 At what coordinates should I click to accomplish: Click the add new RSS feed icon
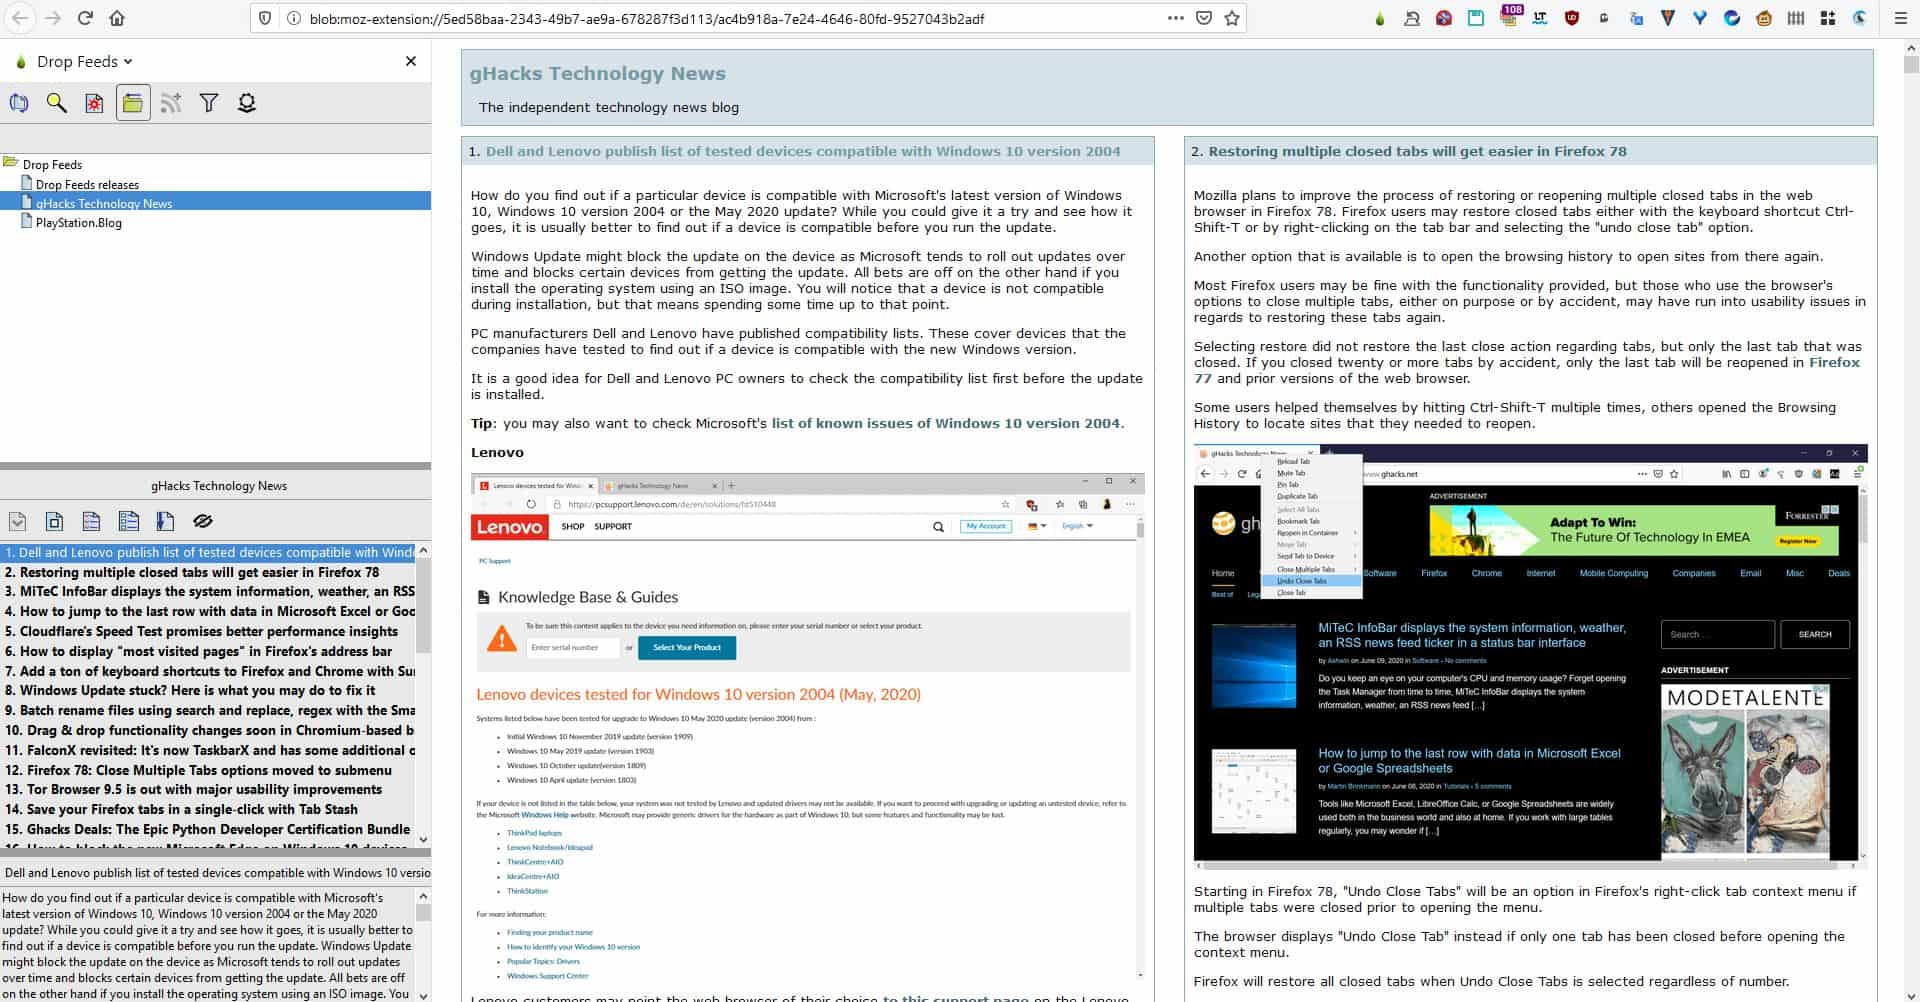pos(171,103)
